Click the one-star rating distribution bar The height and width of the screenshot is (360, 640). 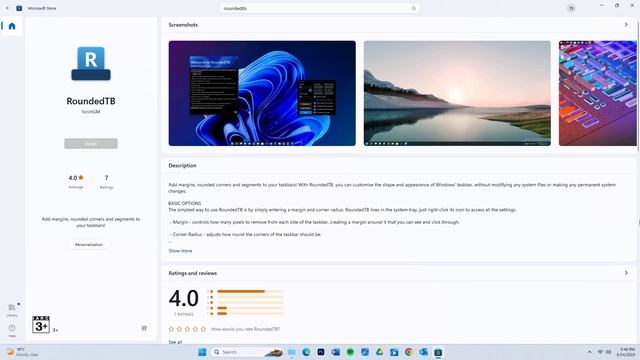(250, 313)
